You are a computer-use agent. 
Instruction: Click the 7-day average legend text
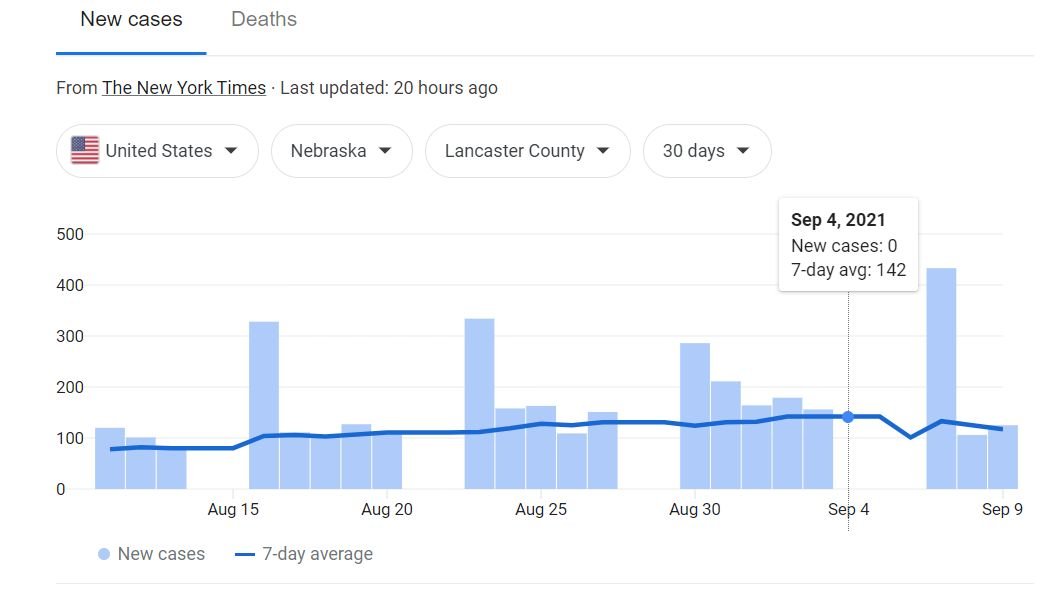tap(317, 554)
